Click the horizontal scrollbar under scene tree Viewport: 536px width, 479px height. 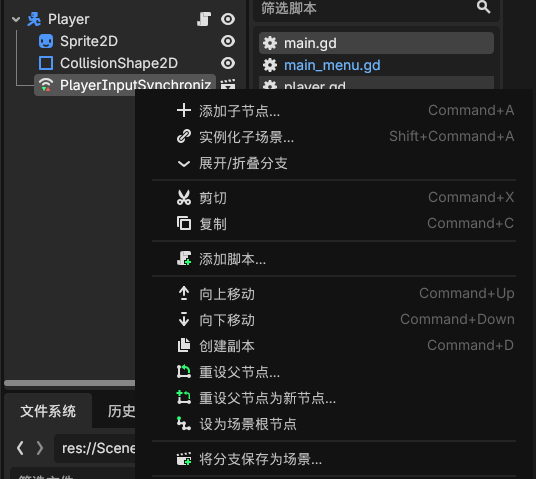coord(70,383)
